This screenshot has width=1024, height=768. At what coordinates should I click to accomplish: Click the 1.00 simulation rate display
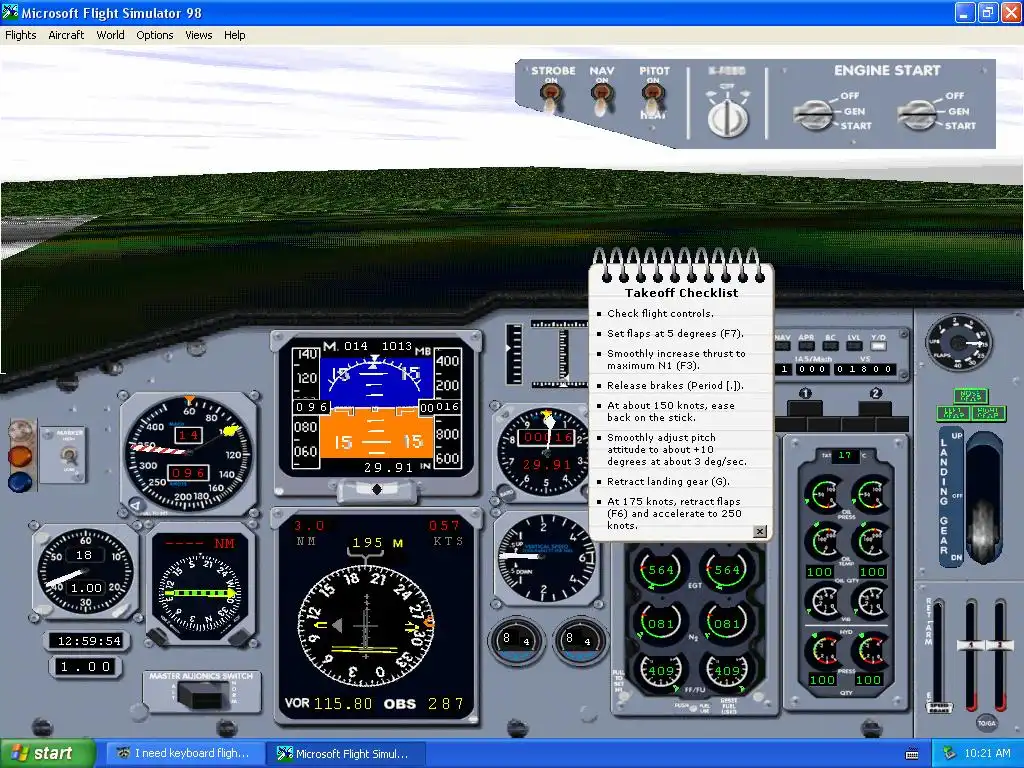pos(86,667)
